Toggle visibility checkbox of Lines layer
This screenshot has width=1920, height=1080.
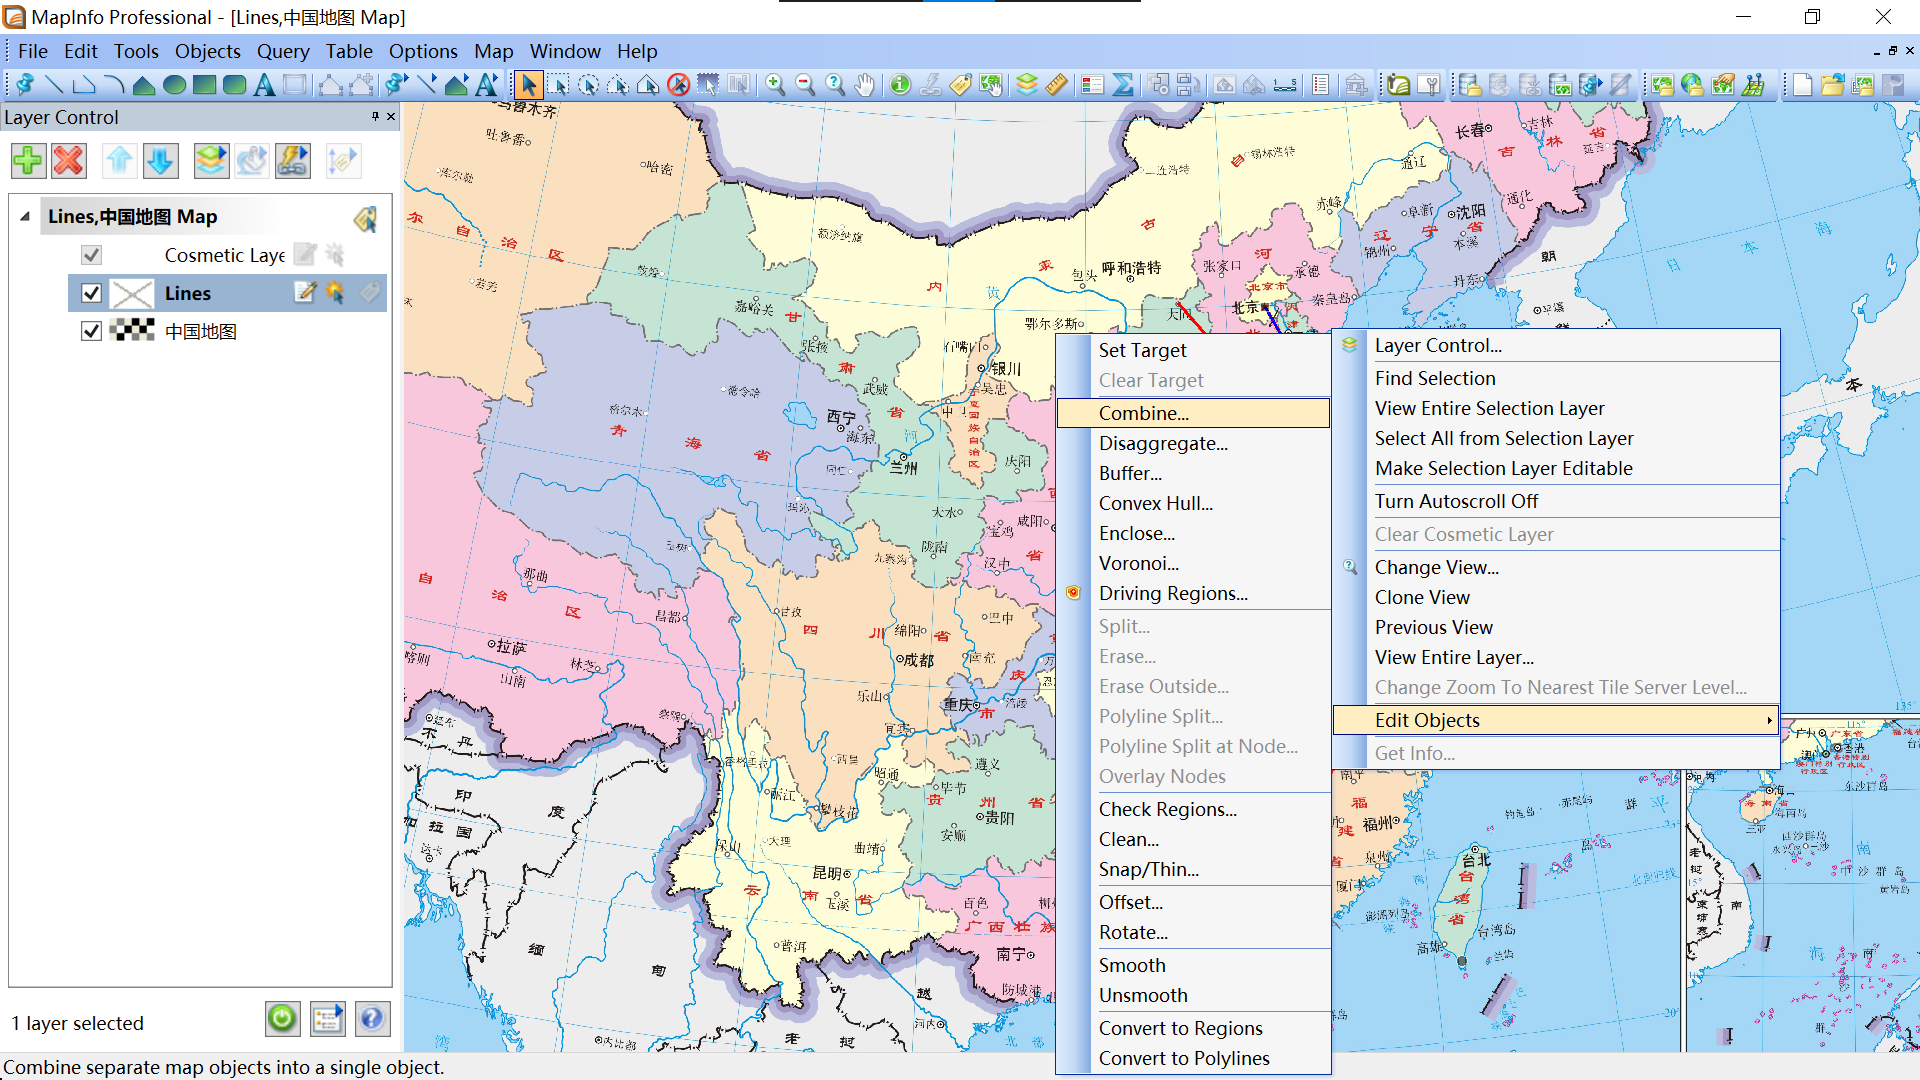pos(91,293)
